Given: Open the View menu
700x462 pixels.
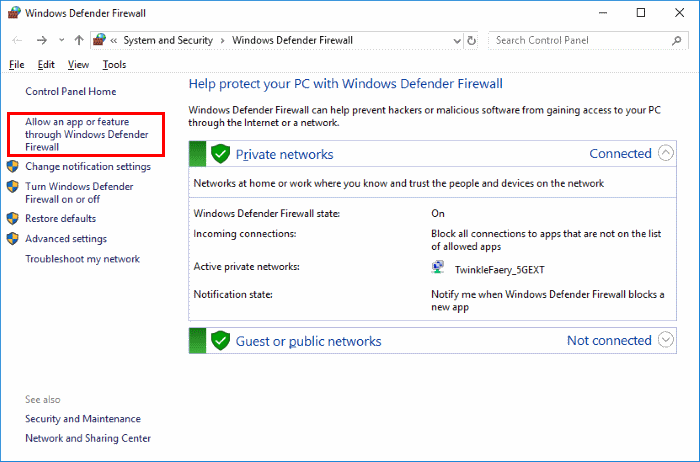Looking at the screenshot, I should [x=78, y=64].
